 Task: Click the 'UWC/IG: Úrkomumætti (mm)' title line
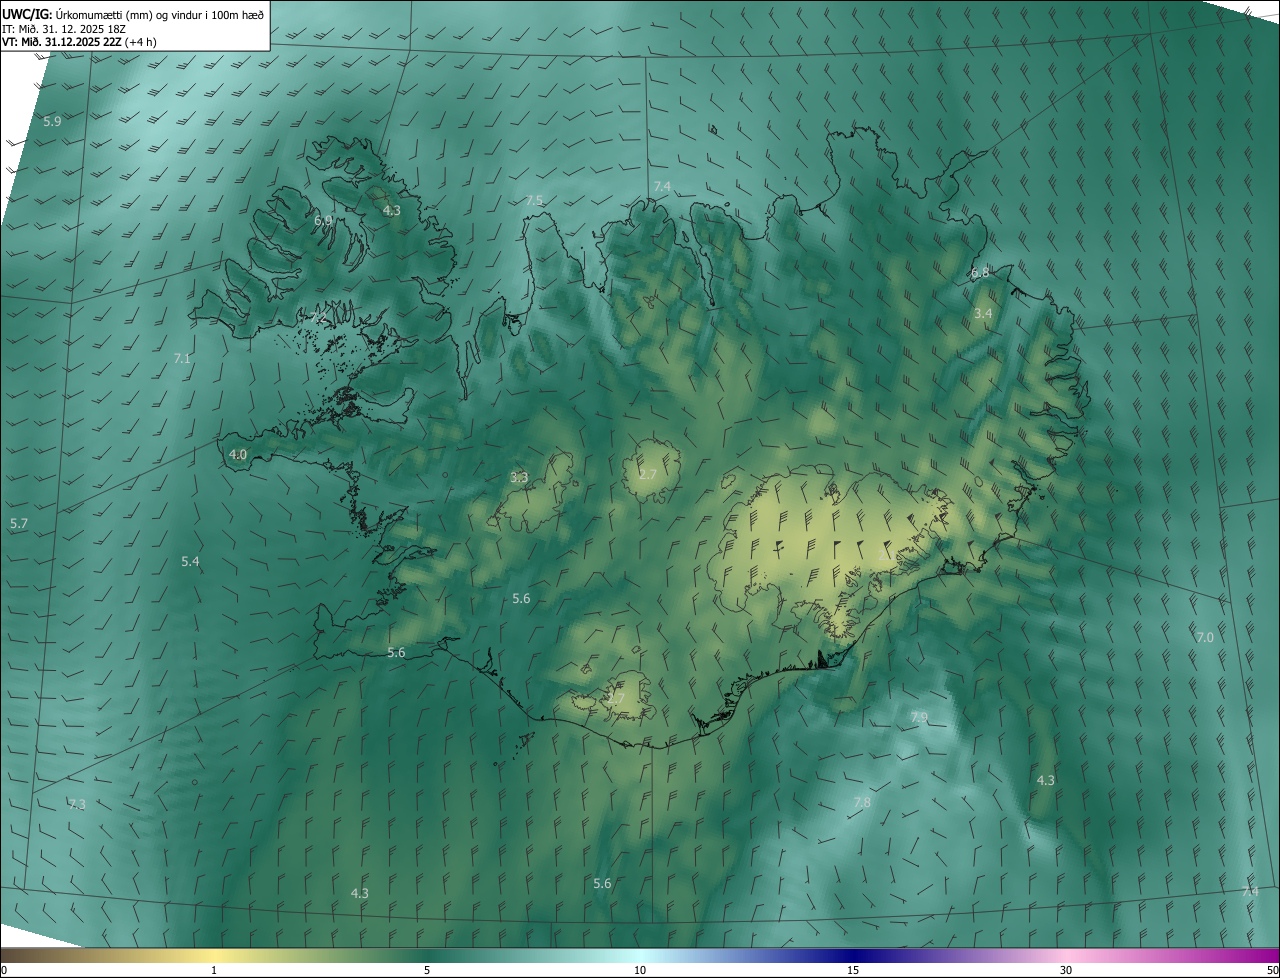click(133, 14)
